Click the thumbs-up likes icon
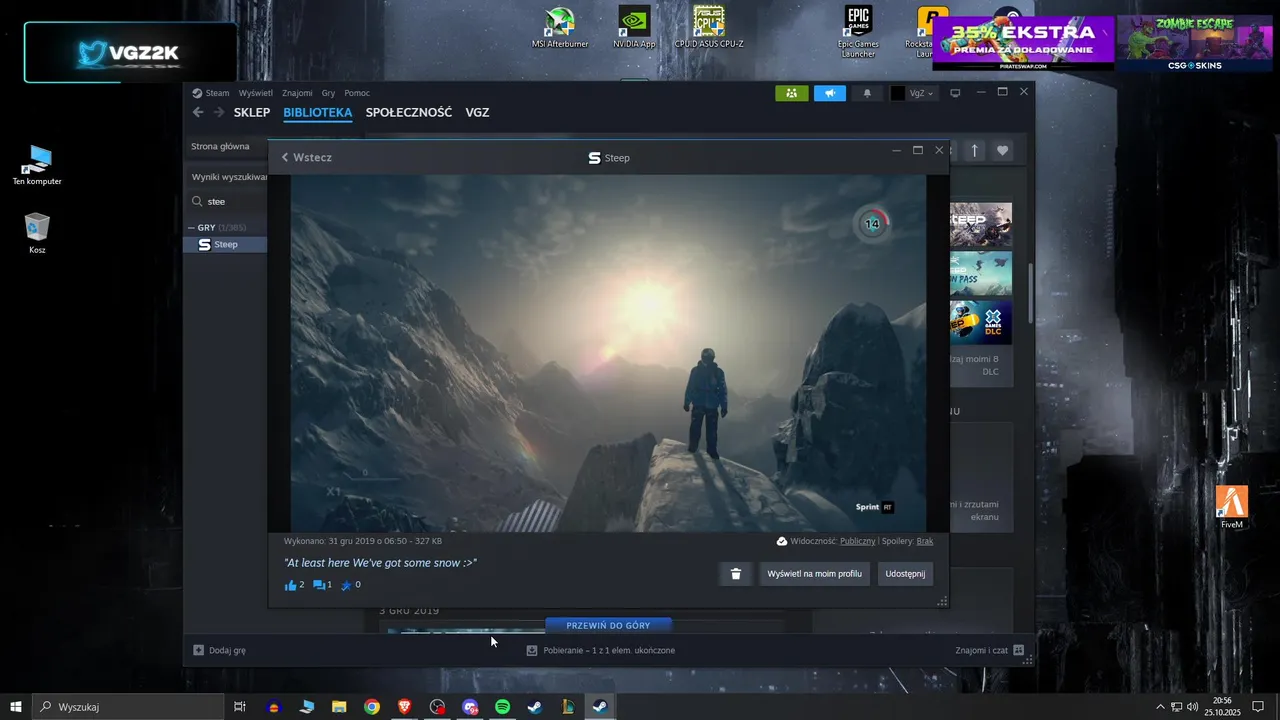This screenshot has width=1280, height=720. pos(291,585)
